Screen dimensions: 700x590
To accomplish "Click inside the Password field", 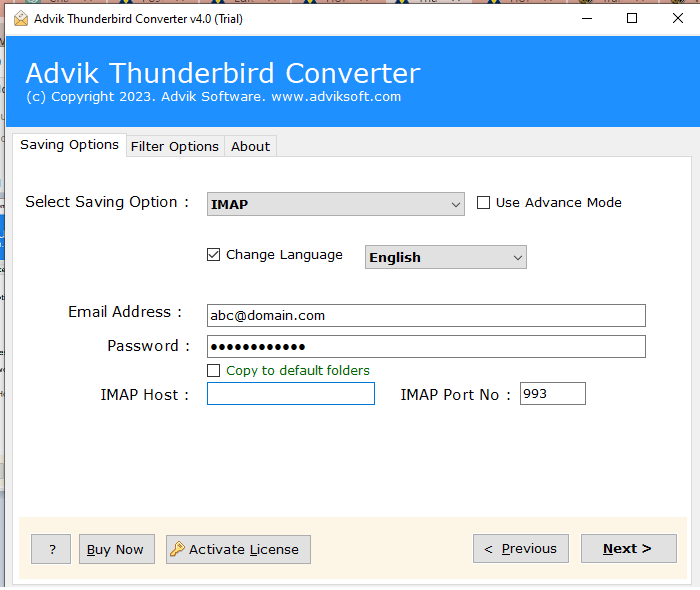I will [x=426, y=346].
